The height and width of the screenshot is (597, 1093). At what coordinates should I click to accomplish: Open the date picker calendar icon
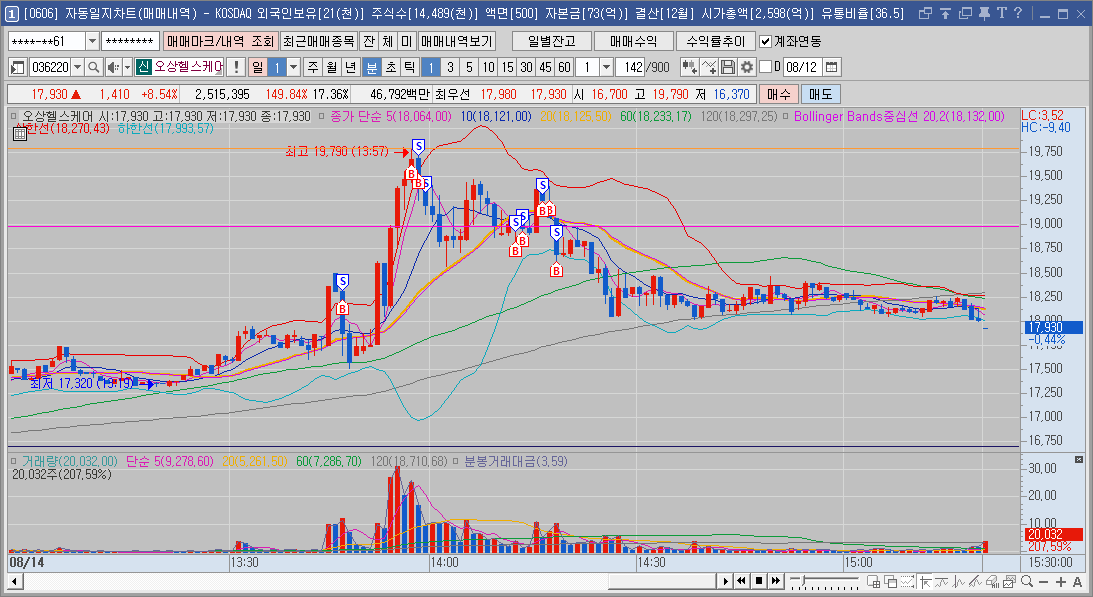point(831,67)
